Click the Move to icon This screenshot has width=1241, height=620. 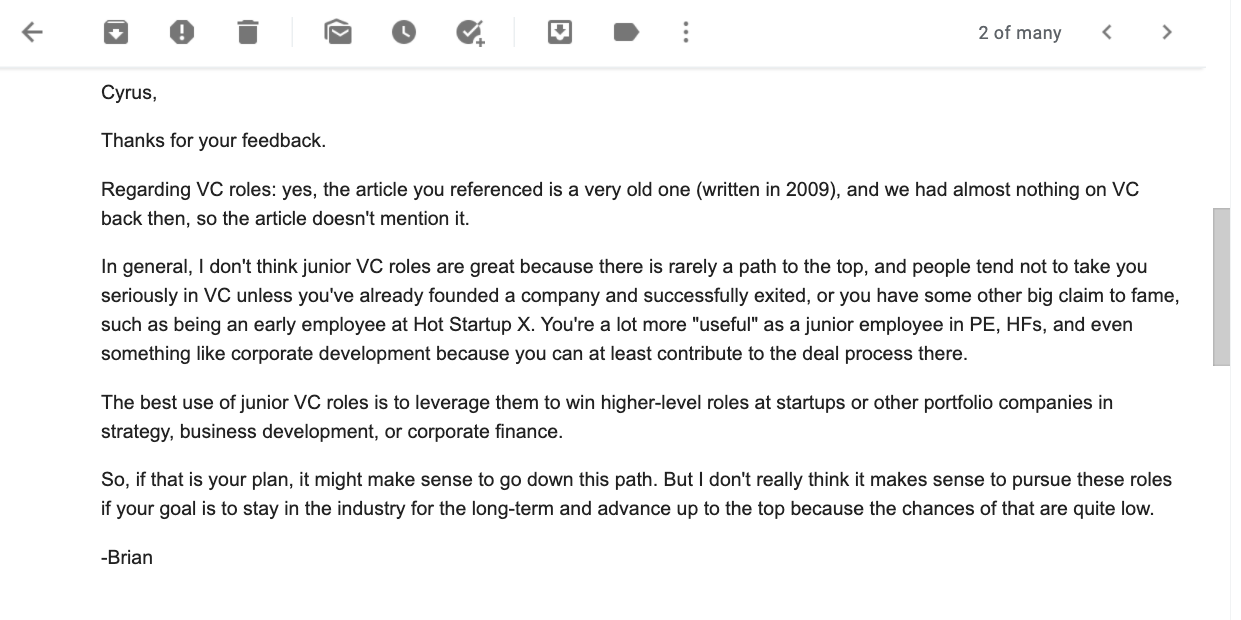pos(560,32)
